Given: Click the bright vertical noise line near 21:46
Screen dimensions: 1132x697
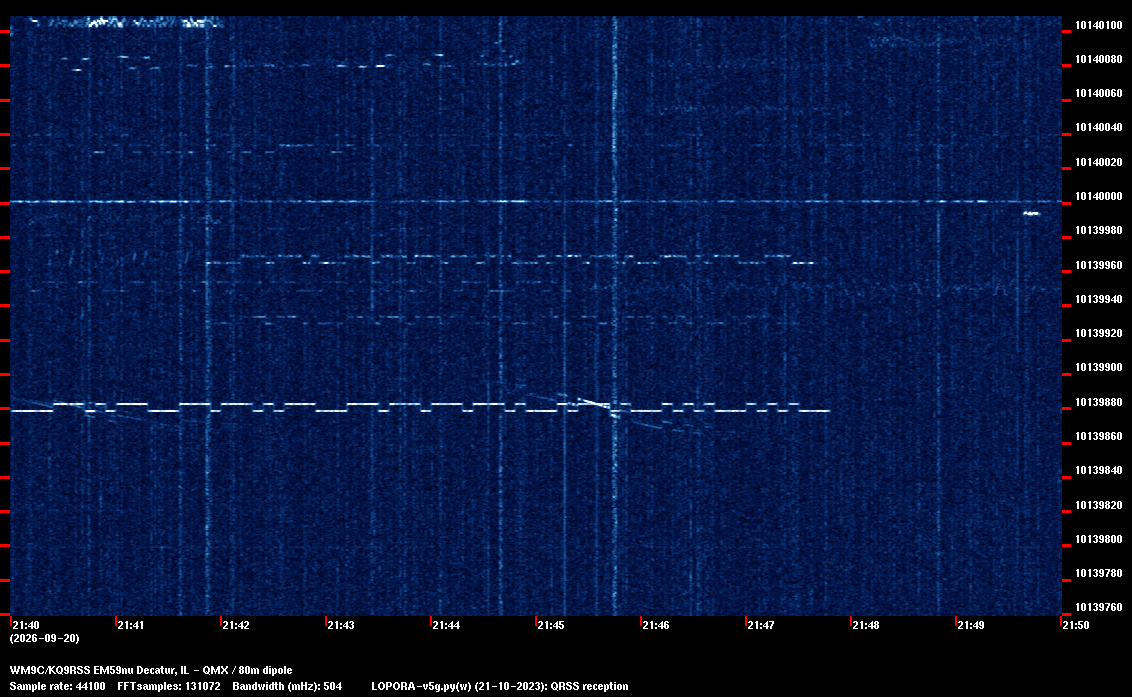Looking at the screenshot, I should (615, 316).
